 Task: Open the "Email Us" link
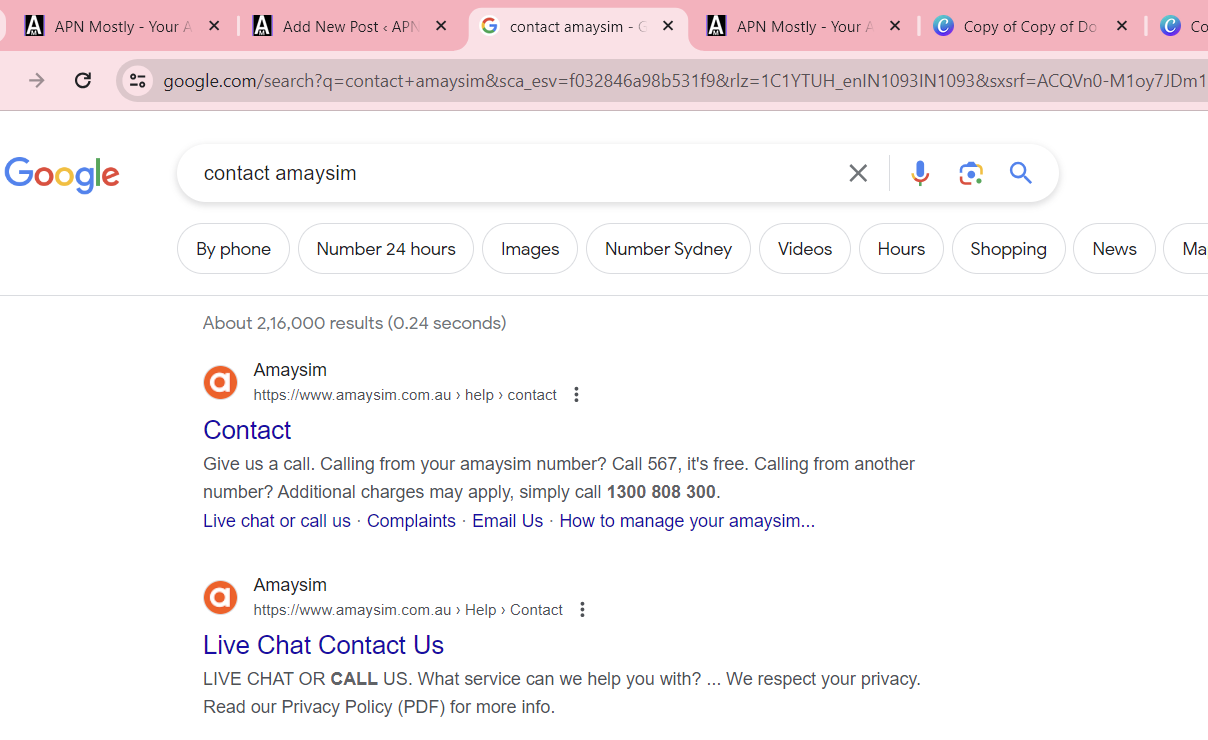[507, 520]
